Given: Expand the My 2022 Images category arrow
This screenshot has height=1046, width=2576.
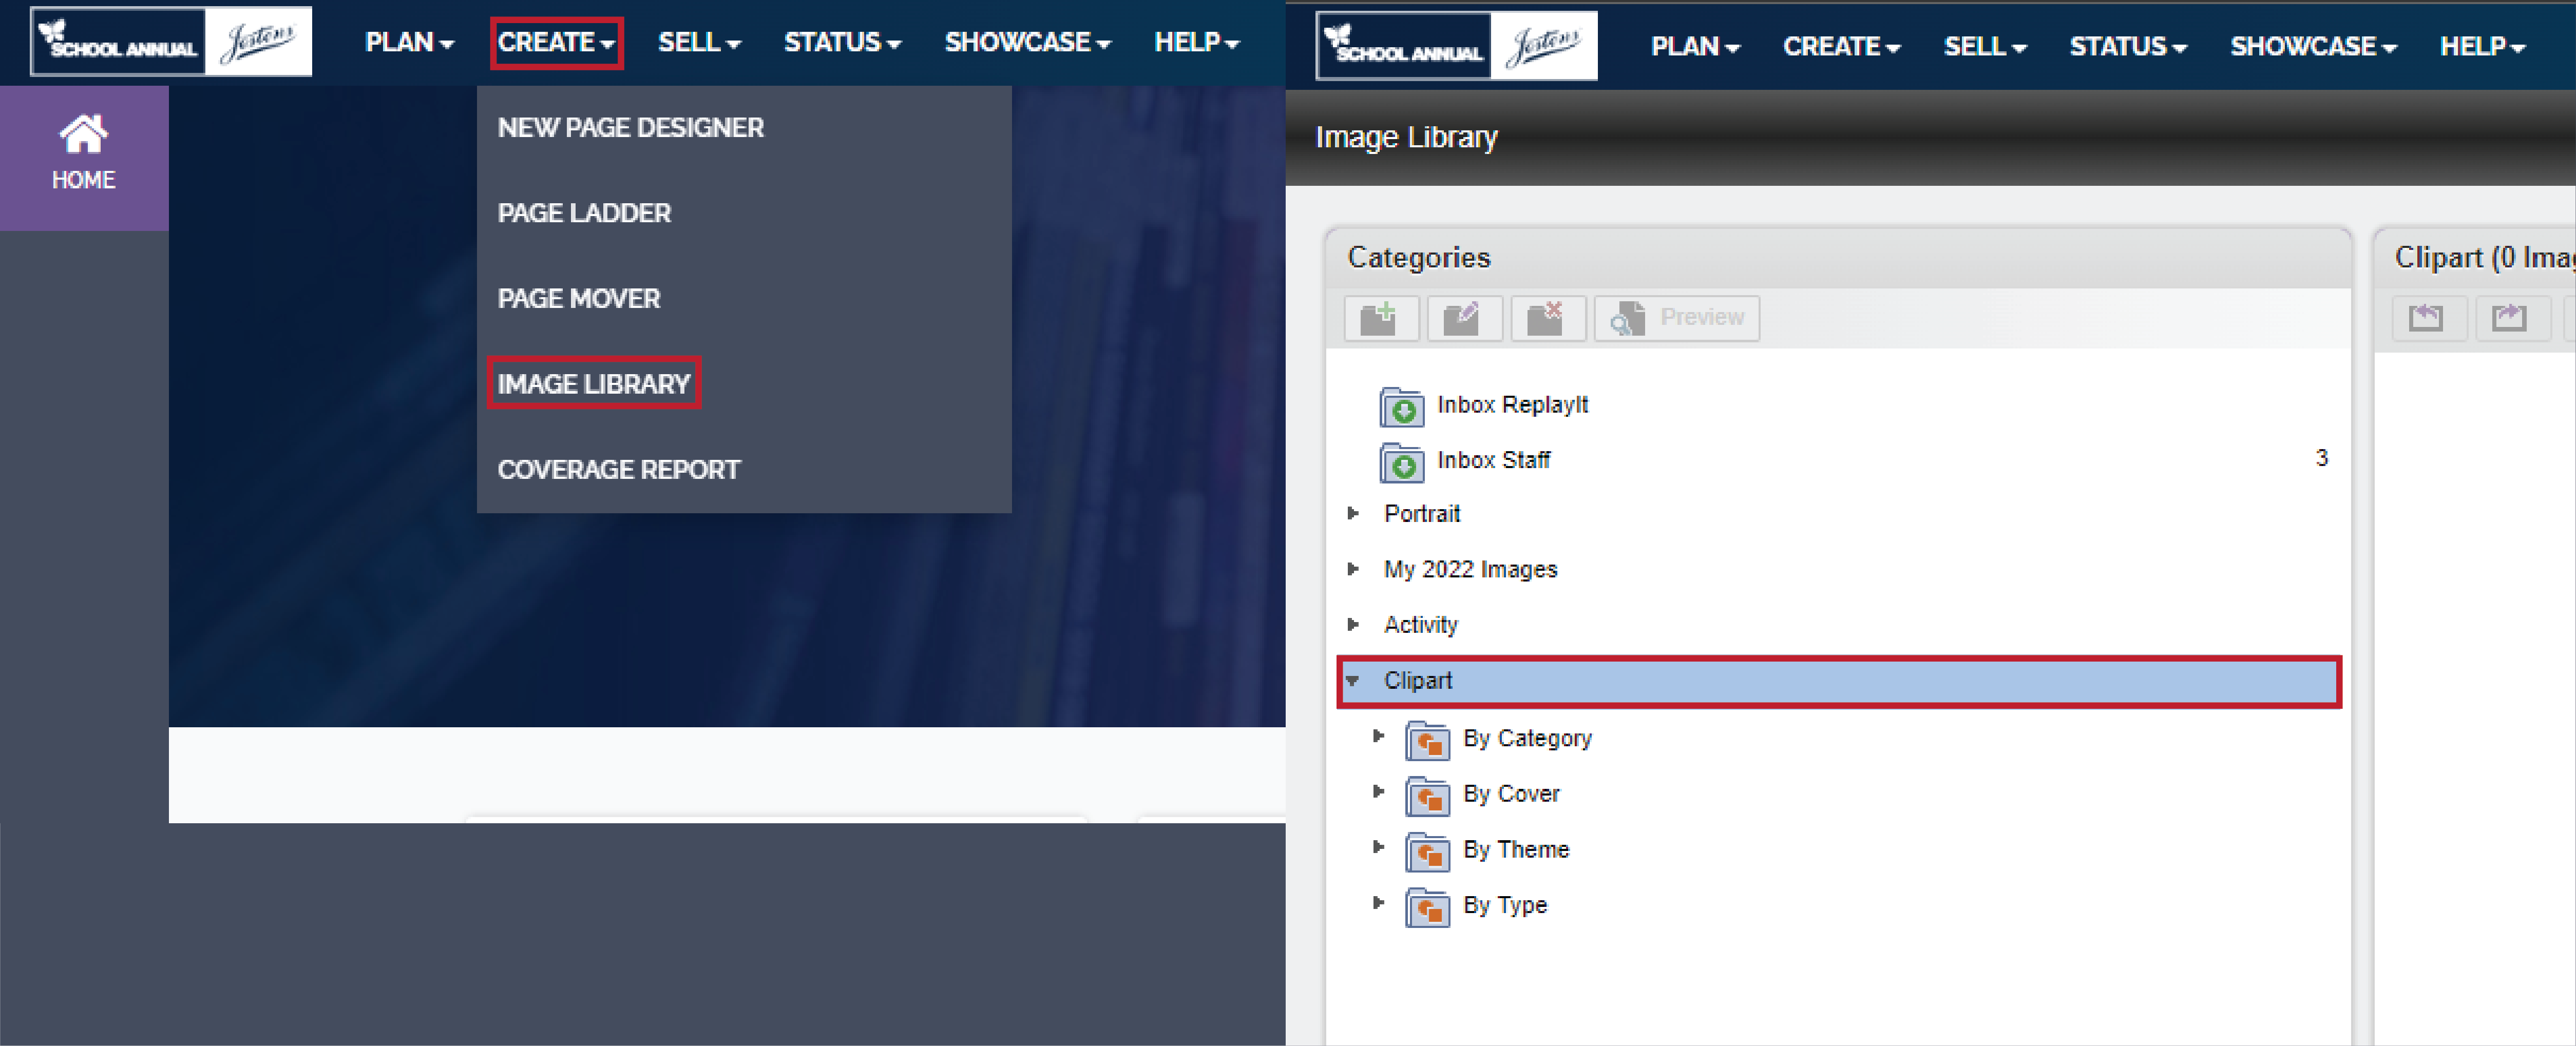Looking at the screenshot, I should click(1352, 569).
